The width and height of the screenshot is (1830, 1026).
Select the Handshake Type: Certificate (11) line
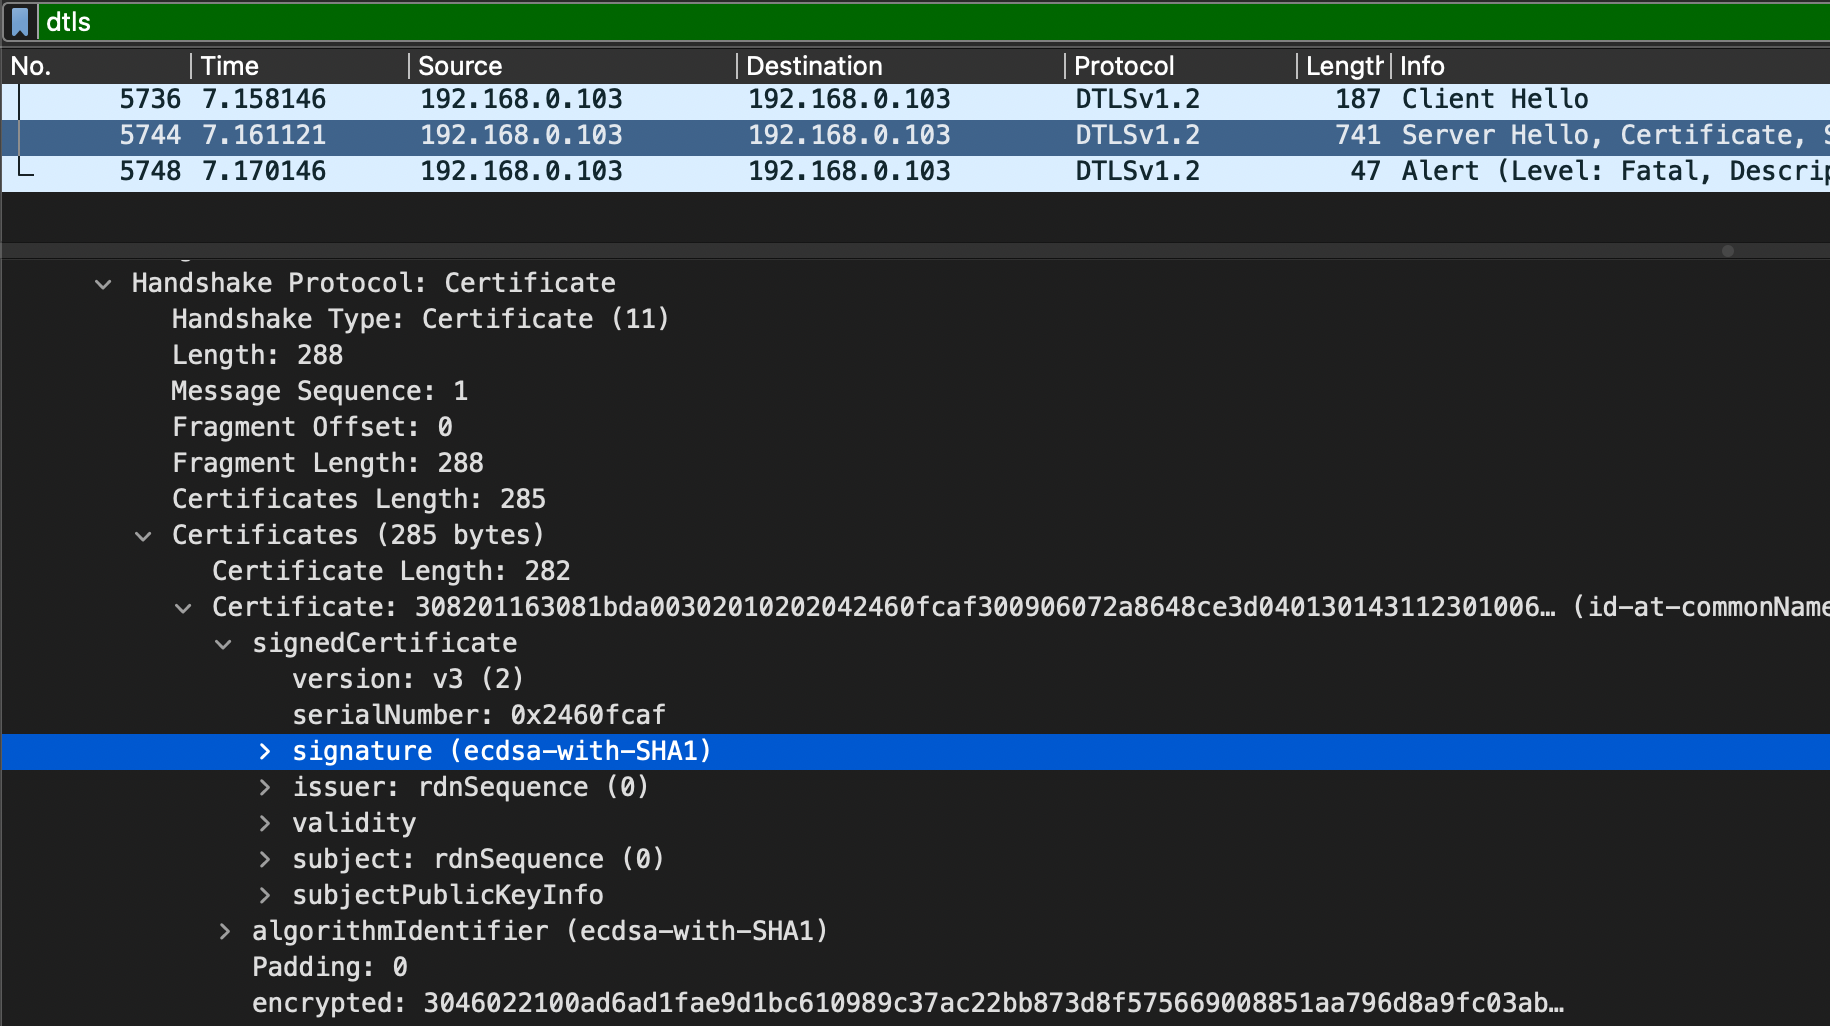tap(420, 319)
